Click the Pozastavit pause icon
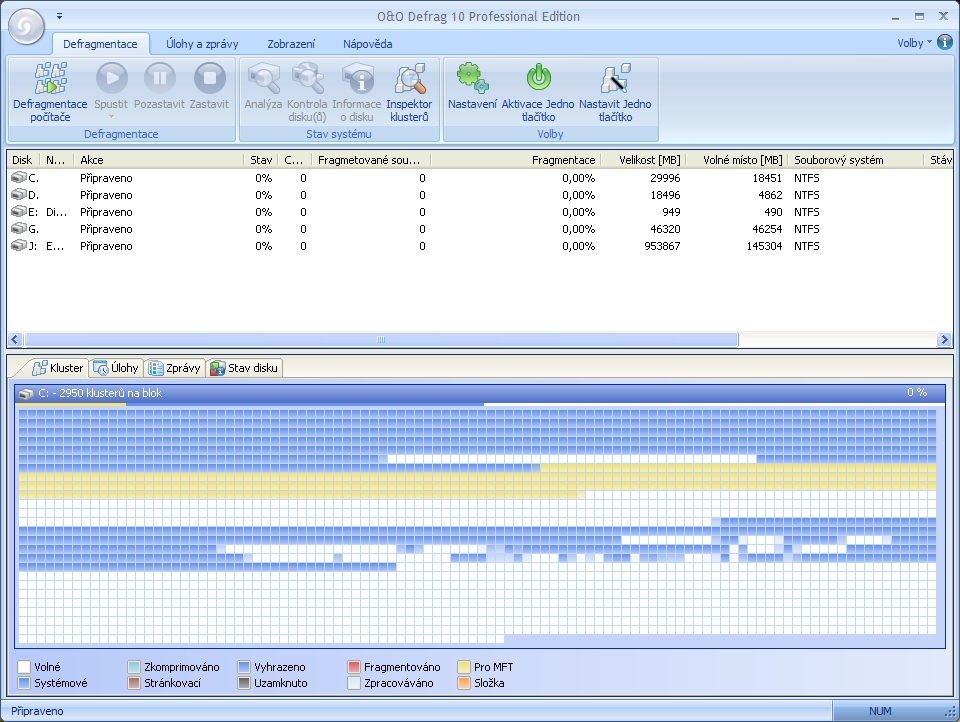The image size is (960, 722). (x=159, y=78)
